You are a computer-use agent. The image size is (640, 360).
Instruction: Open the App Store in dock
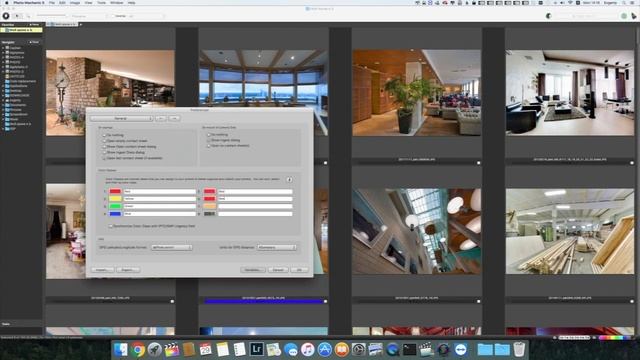(x=325, y=350)
